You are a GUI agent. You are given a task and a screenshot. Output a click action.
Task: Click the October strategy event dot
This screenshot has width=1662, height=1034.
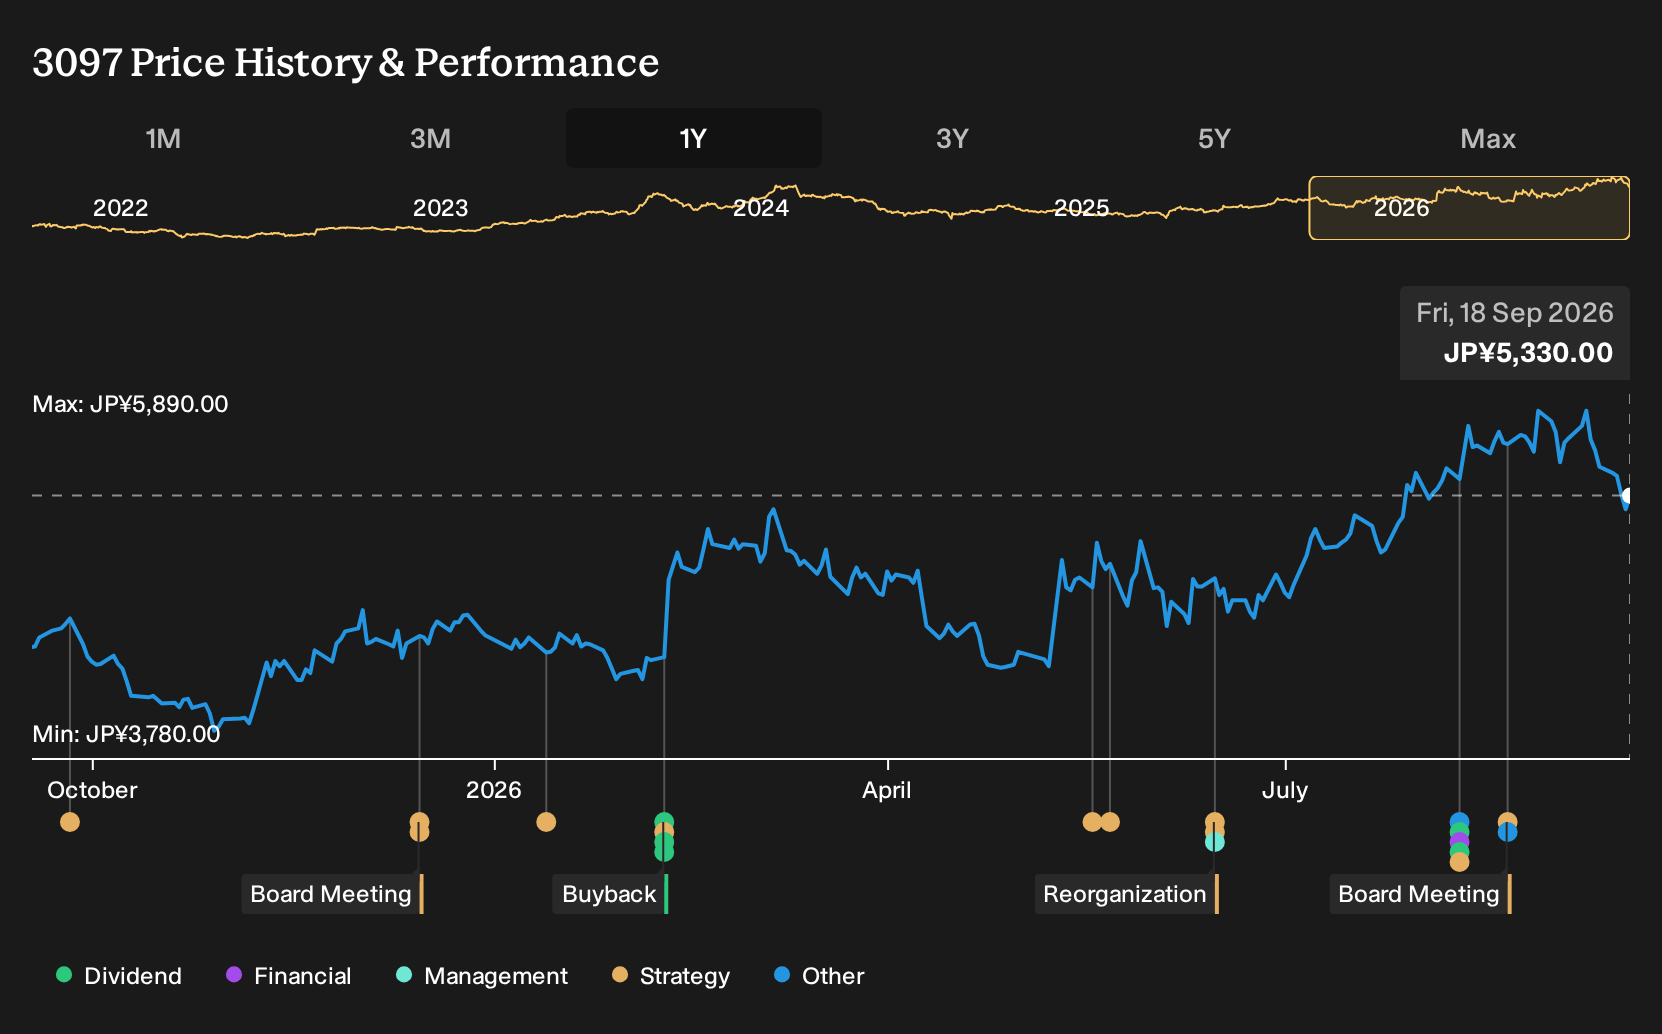(x=70, y=822)
